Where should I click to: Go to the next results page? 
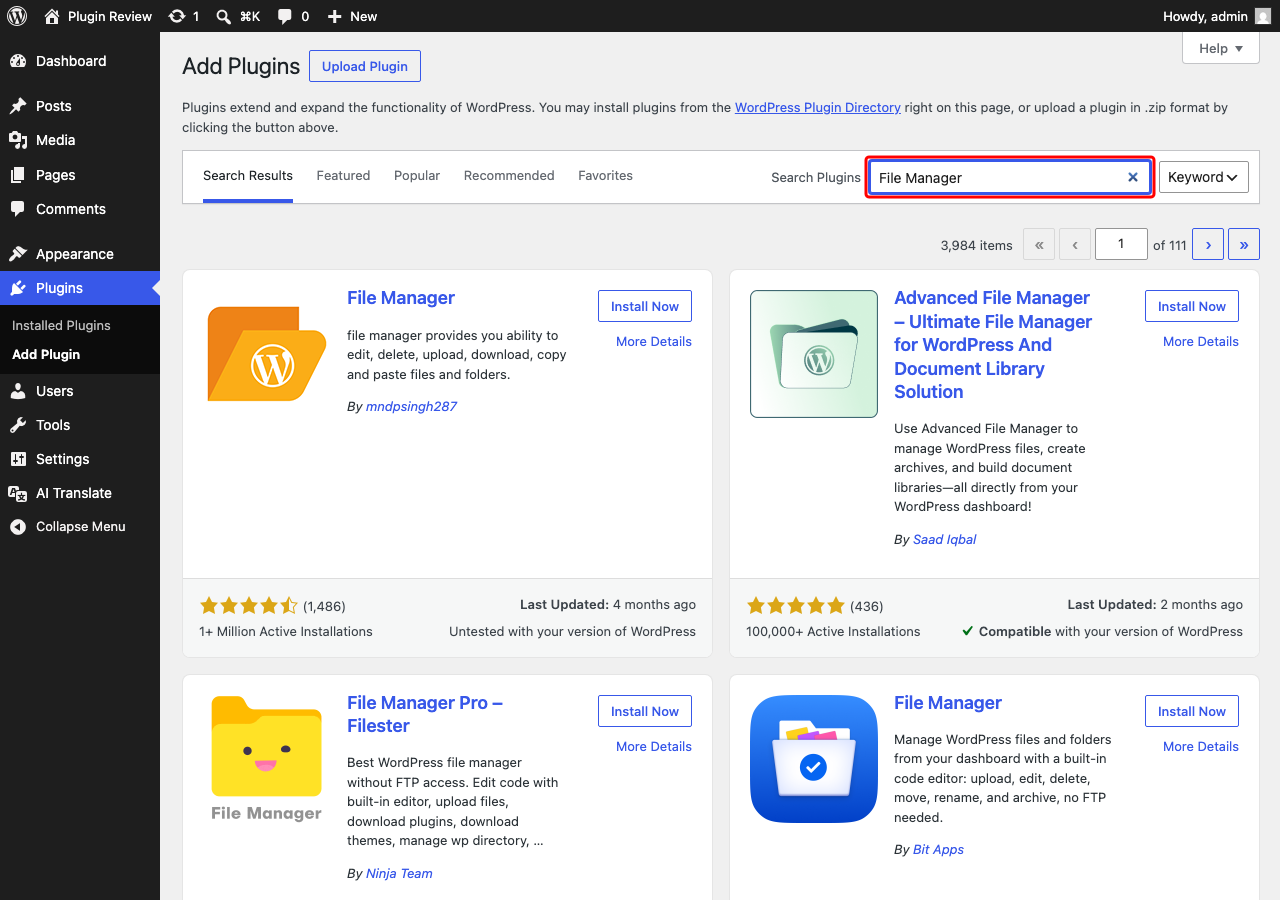click(x=1208, y=244)
